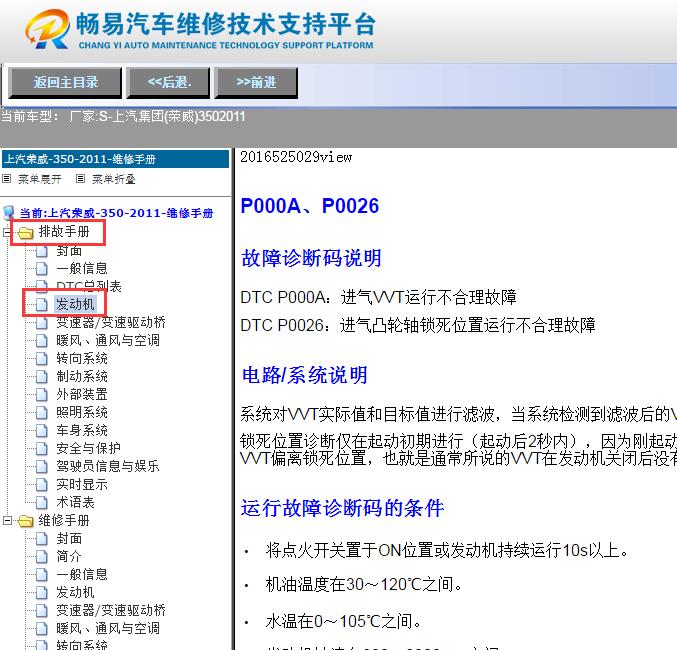
Task: Open 暖风、通风与空调 under 维修手册
Action: 108,628
